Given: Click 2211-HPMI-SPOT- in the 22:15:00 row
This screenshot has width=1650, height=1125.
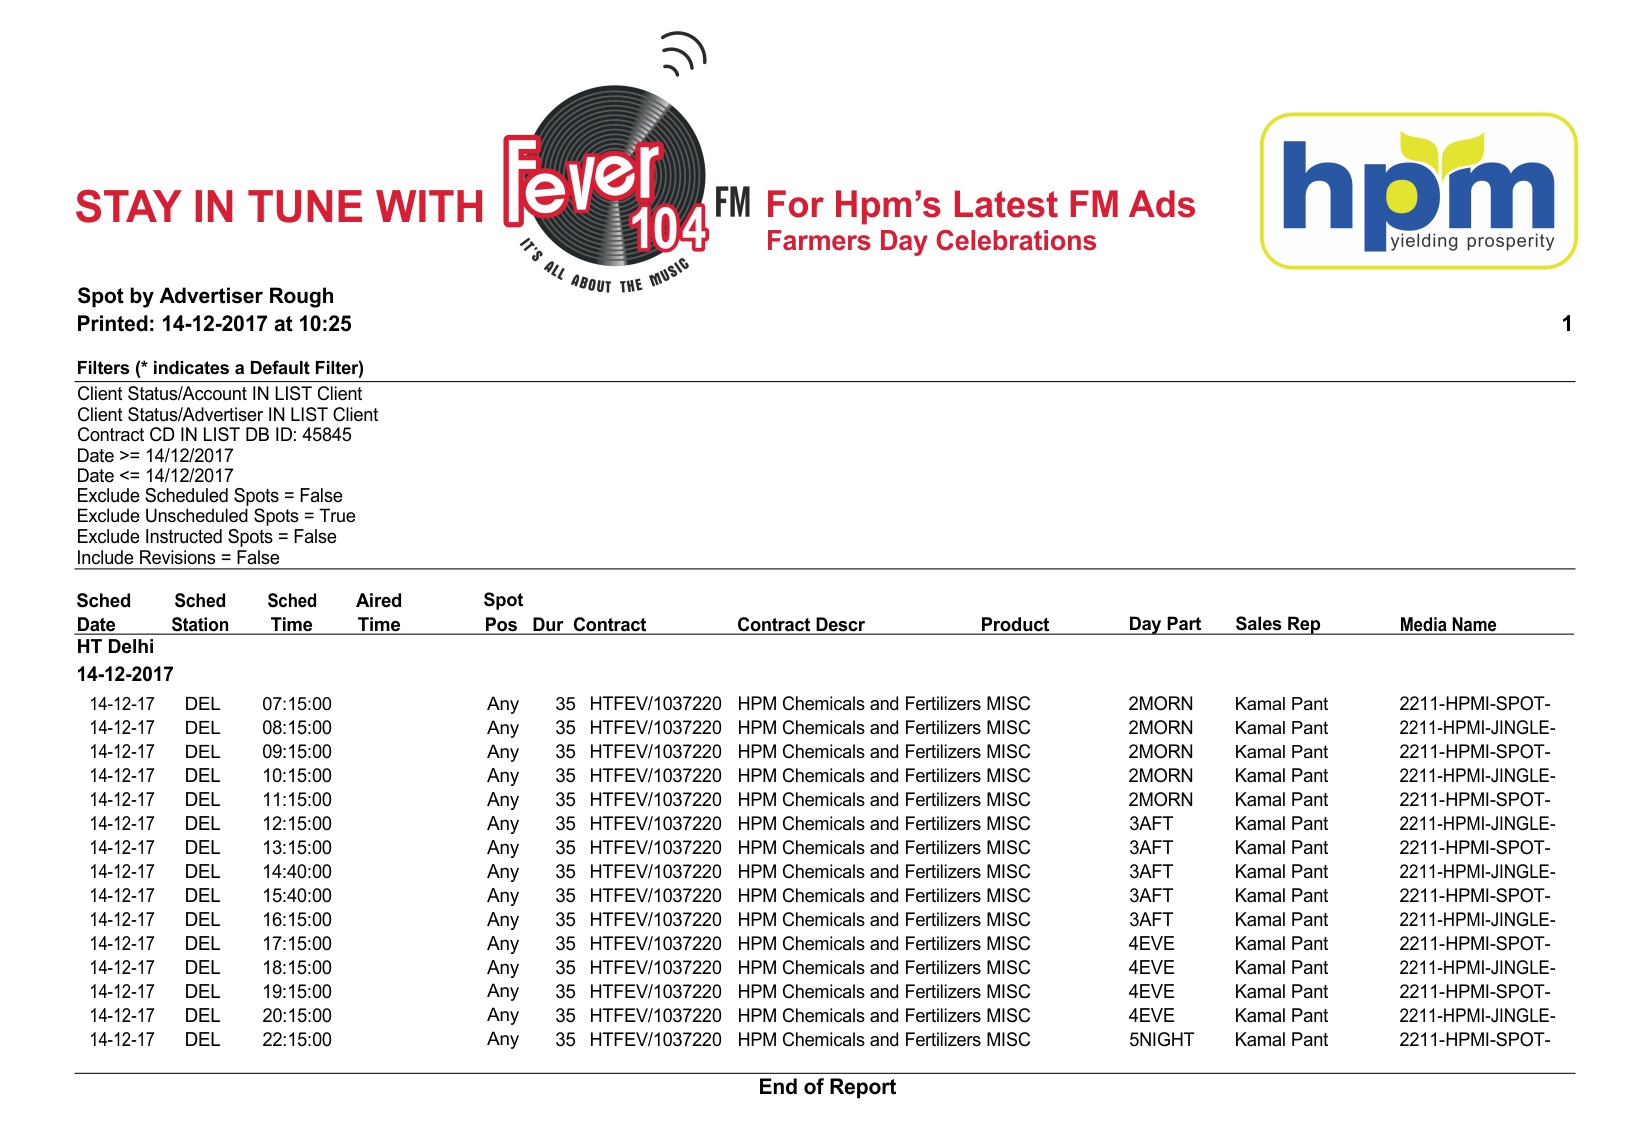Looking at the screenshot, I should pyautogui.click(x=1475, y=1040).
